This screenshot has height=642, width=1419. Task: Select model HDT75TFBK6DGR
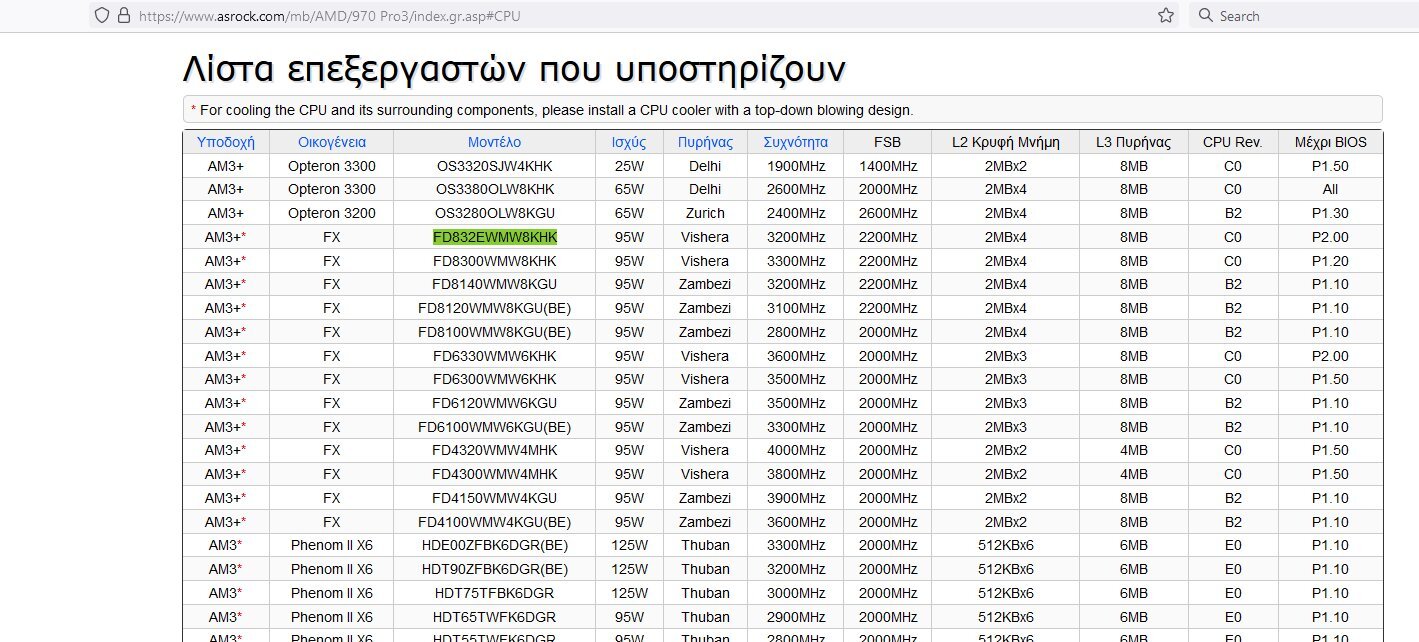(x=495, y=593)
